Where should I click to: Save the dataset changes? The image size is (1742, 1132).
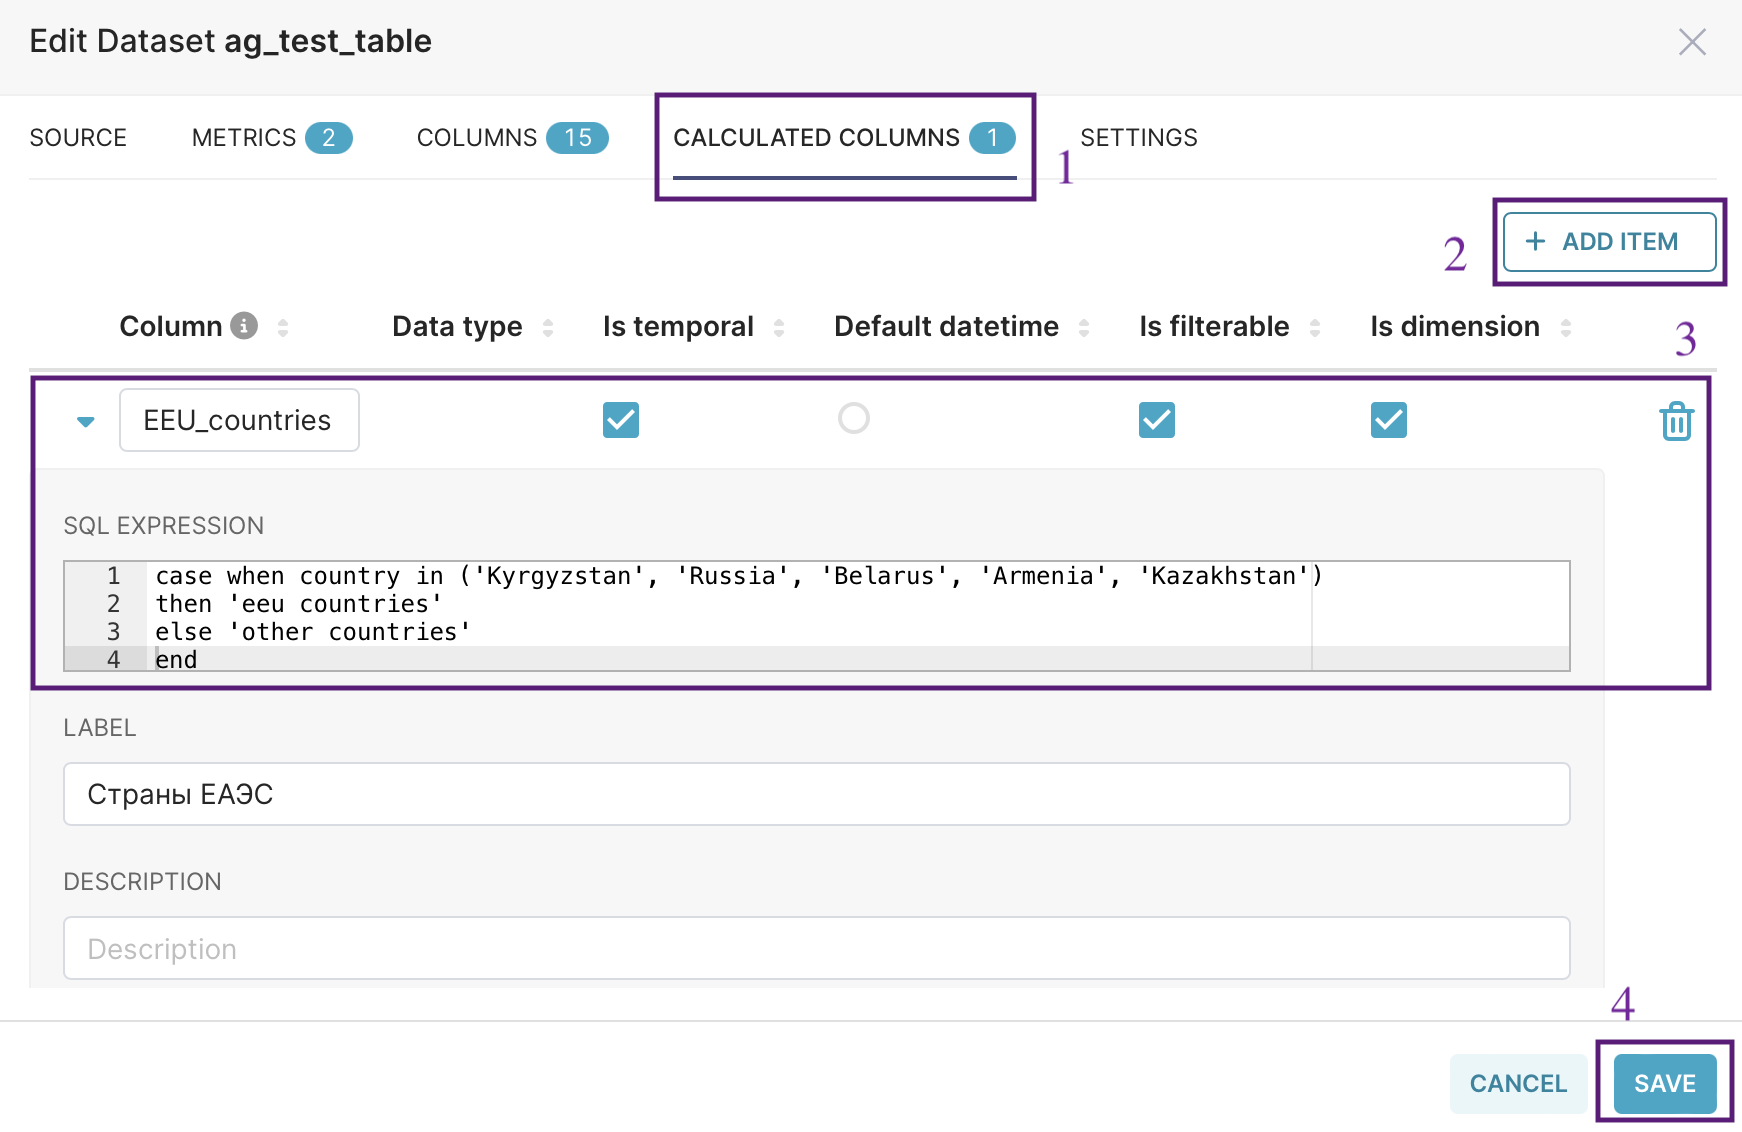[x=1664, y=1083]
